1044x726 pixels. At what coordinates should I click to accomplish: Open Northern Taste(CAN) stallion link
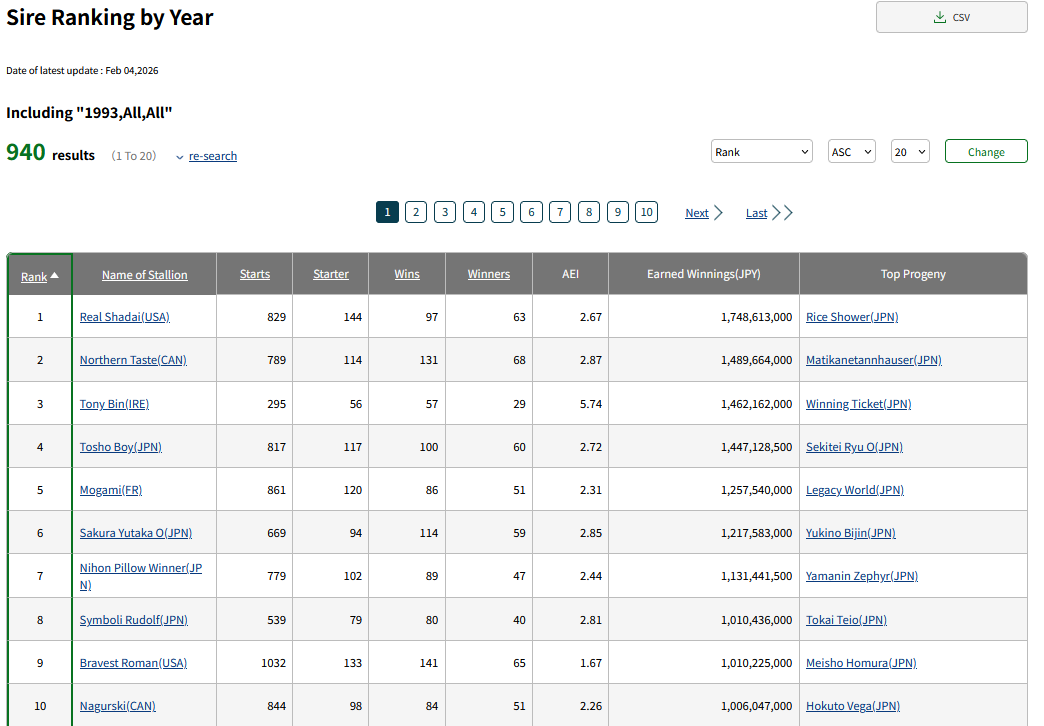pos(133,360)
